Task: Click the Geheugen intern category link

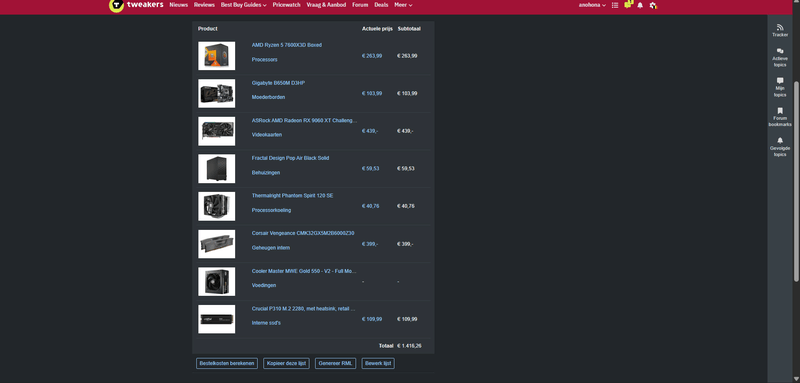Action: click(271, 248)
